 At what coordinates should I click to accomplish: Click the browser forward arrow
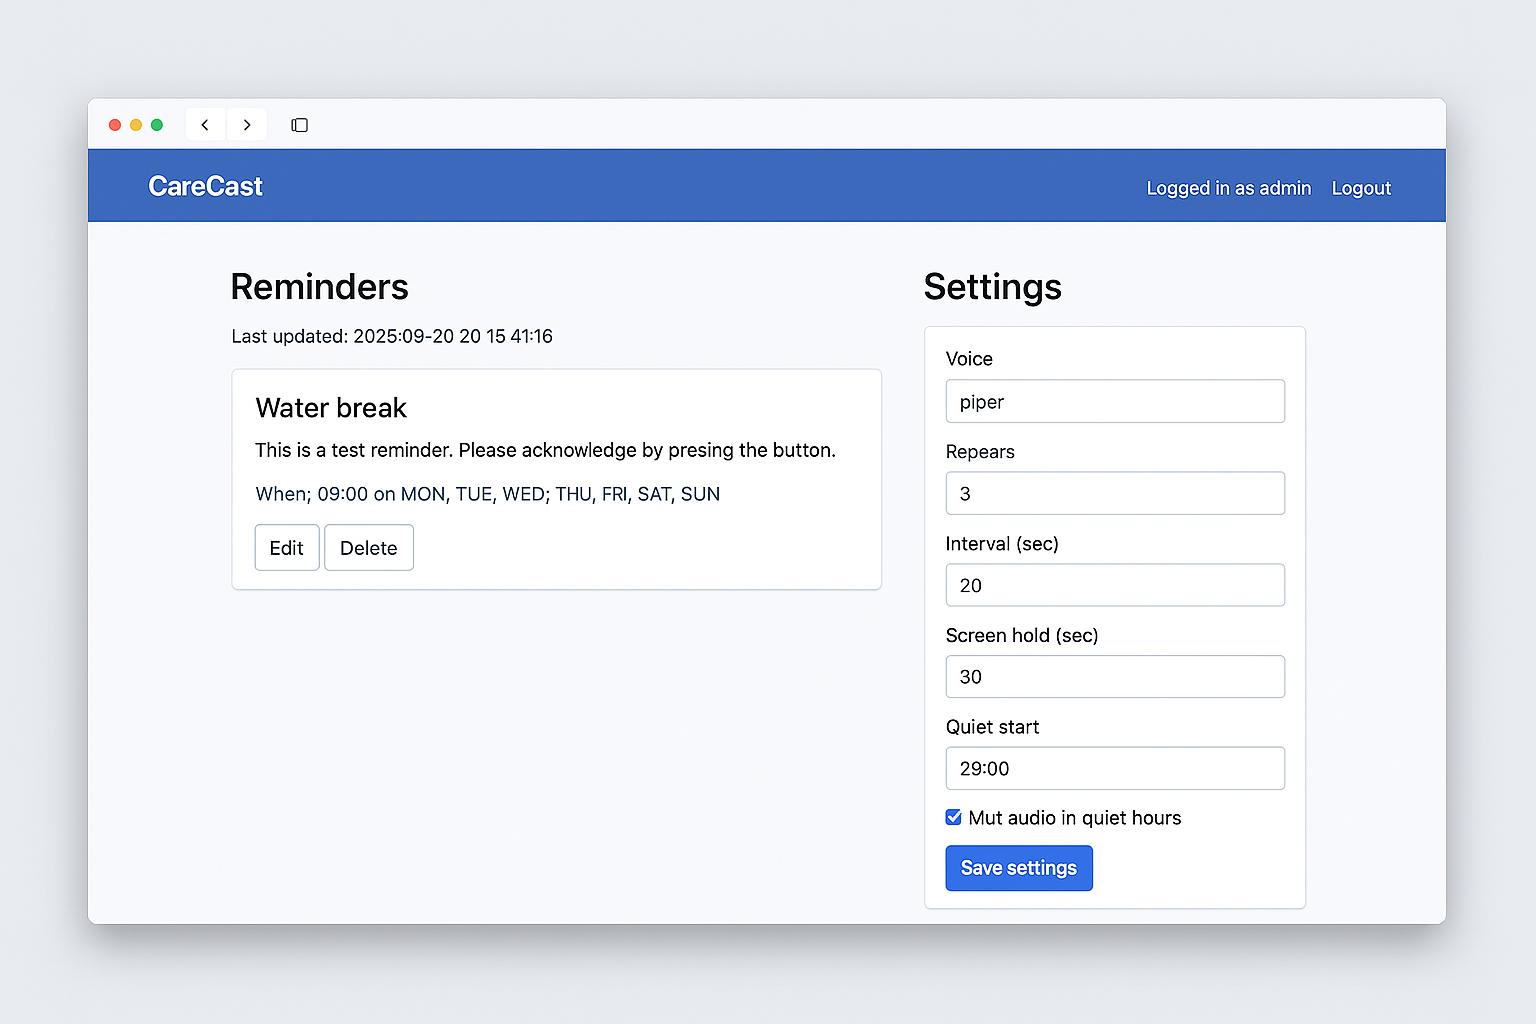click(x=247, y=124)
